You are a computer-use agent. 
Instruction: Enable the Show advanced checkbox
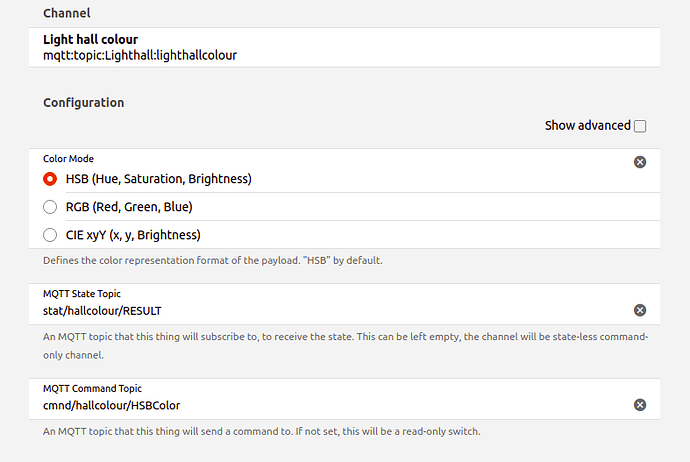tap(640, 126)
